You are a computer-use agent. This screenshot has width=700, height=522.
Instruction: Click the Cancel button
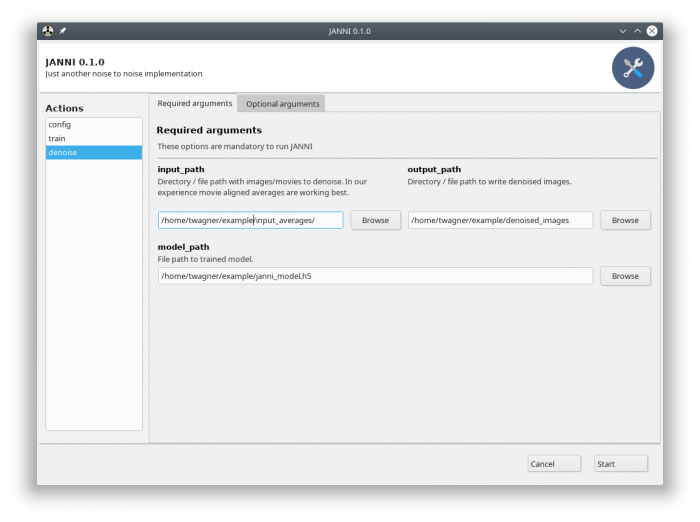(554, 464)
